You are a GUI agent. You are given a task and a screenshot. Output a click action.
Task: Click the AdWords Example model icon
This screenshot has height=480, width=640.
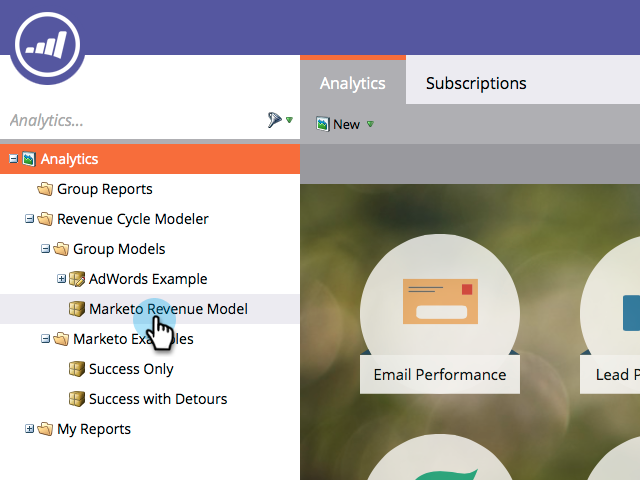tap(77, 279)
